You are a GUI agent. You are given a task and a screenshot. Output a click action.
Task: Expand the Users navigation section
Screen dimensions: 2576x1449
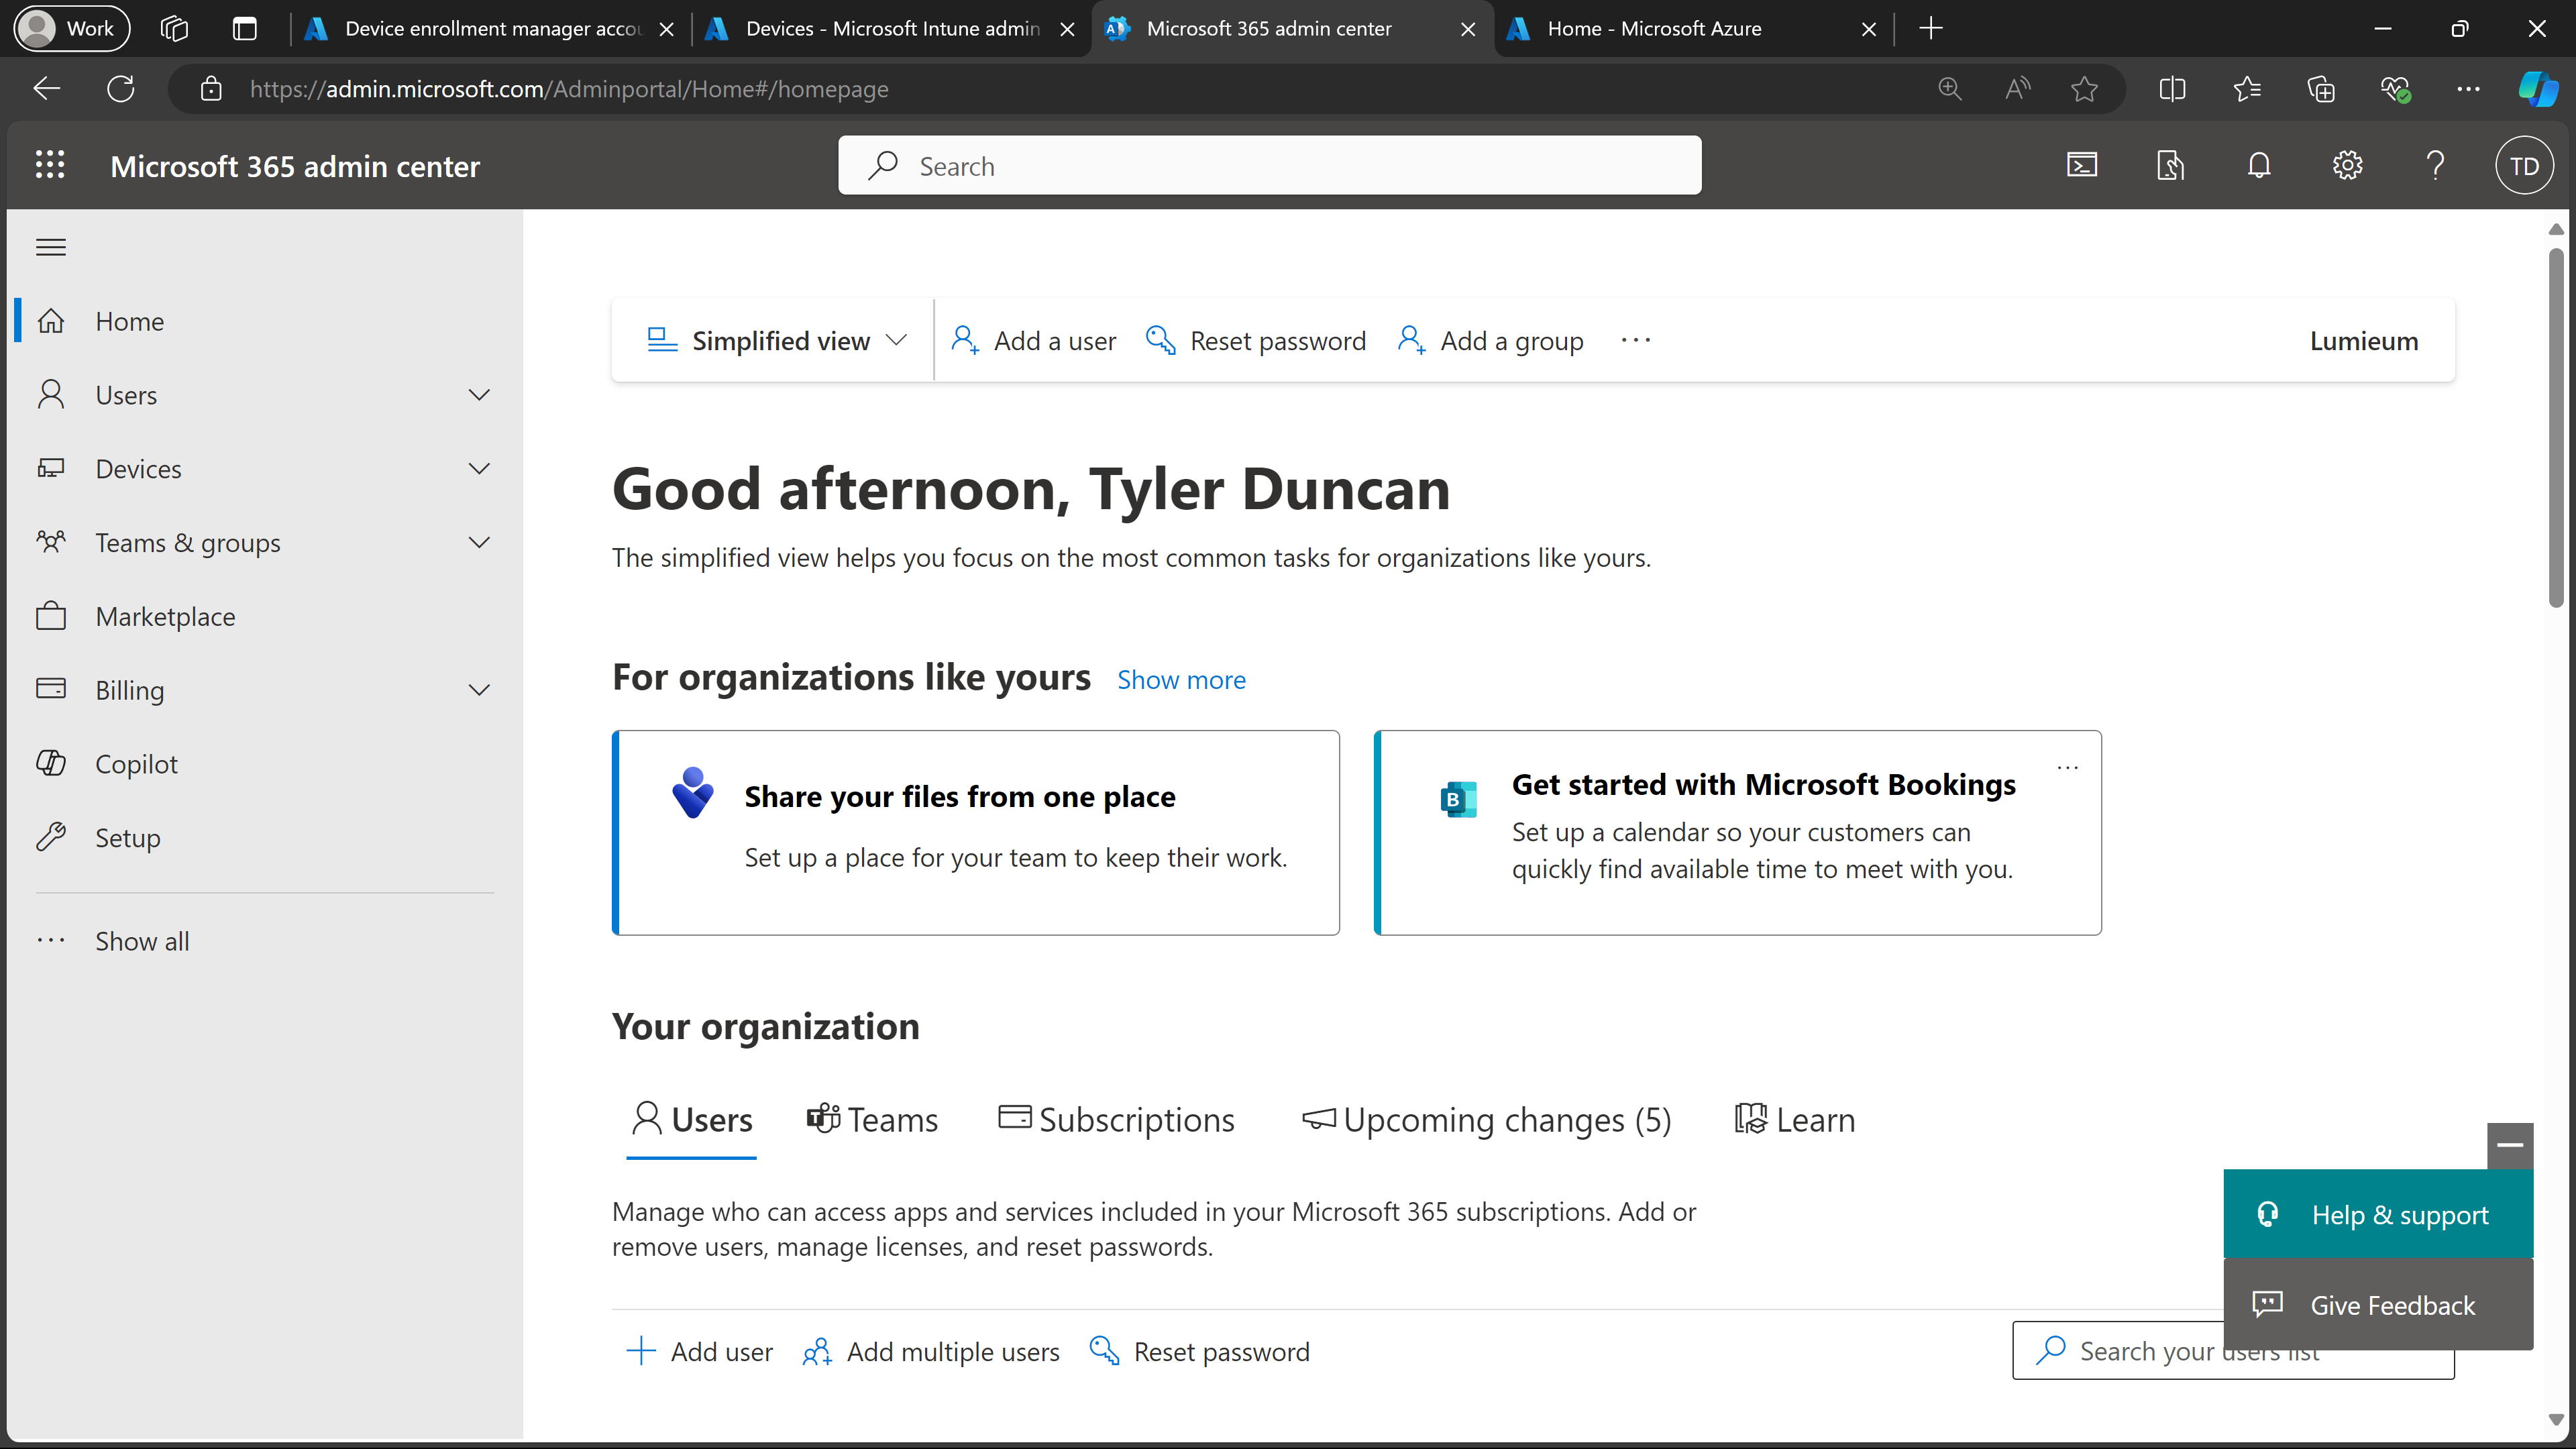pos(479,395)
